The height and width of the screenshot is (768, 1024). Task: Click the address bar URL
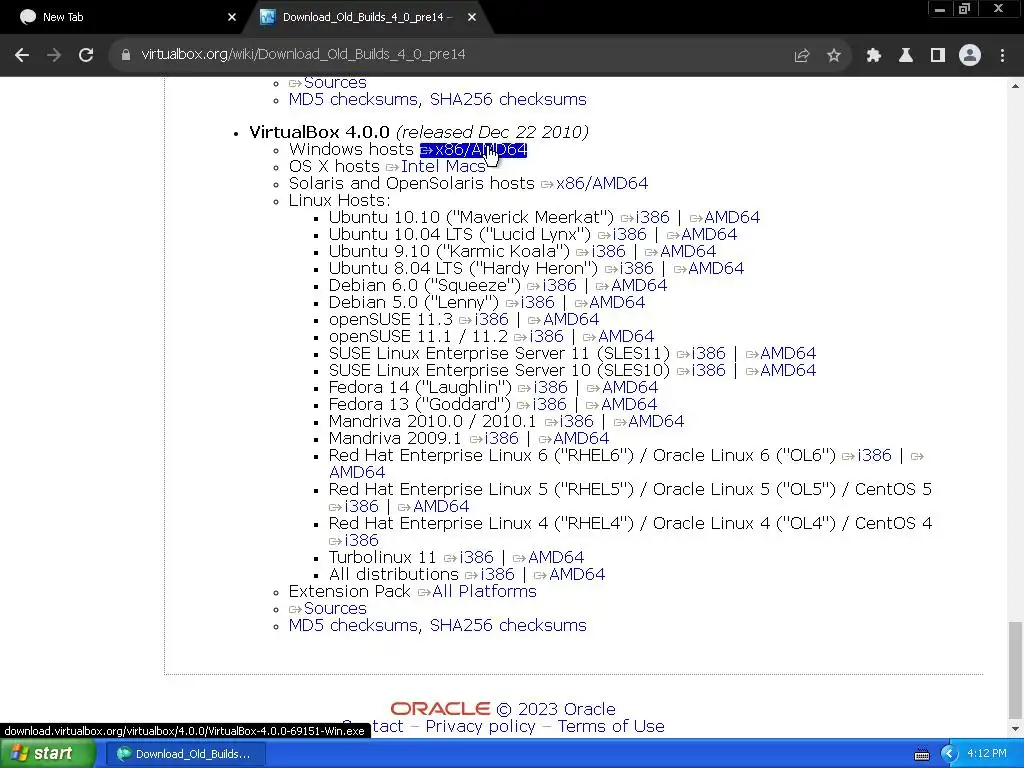(x=304, y=55)
